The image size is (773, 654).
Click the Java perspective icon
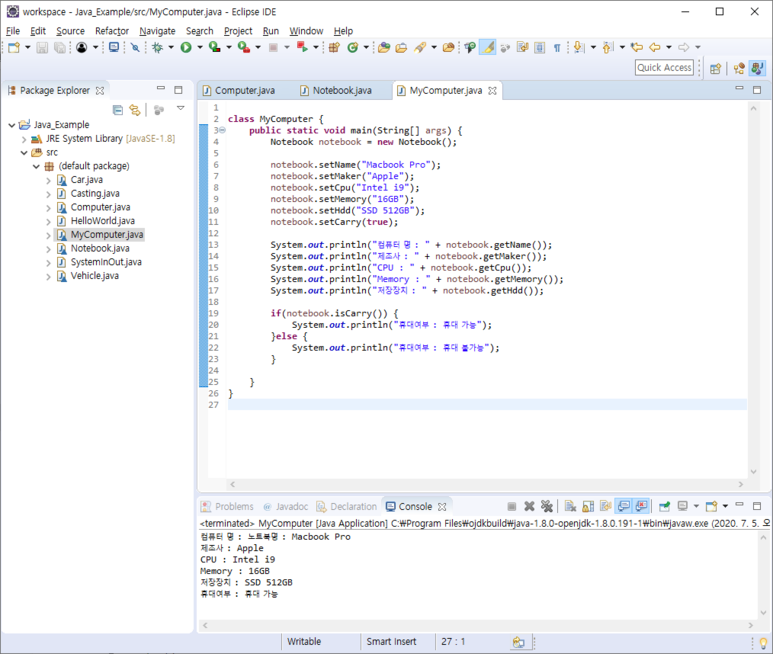point(757,68)
